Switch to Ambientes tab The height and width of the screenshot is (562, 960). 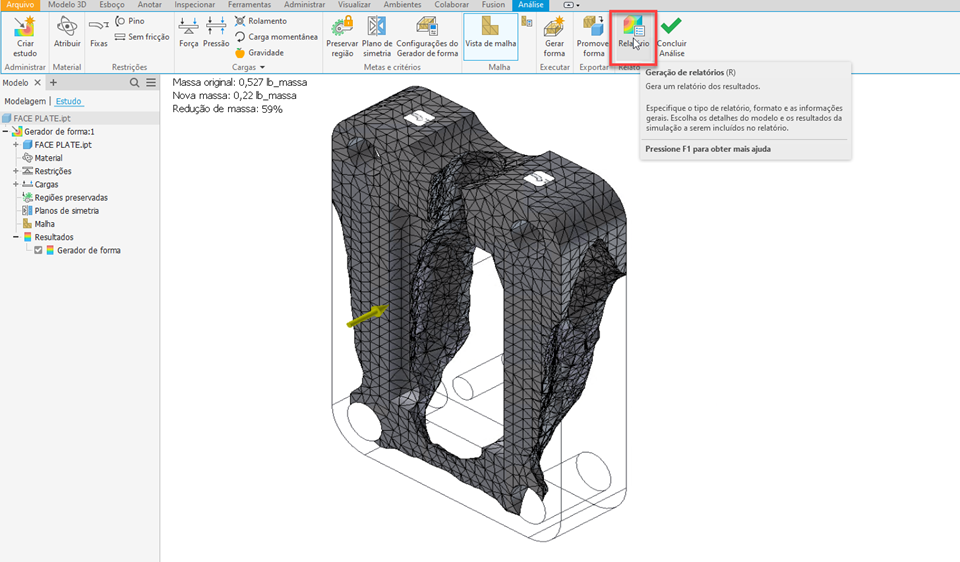[x=402, y=5]
